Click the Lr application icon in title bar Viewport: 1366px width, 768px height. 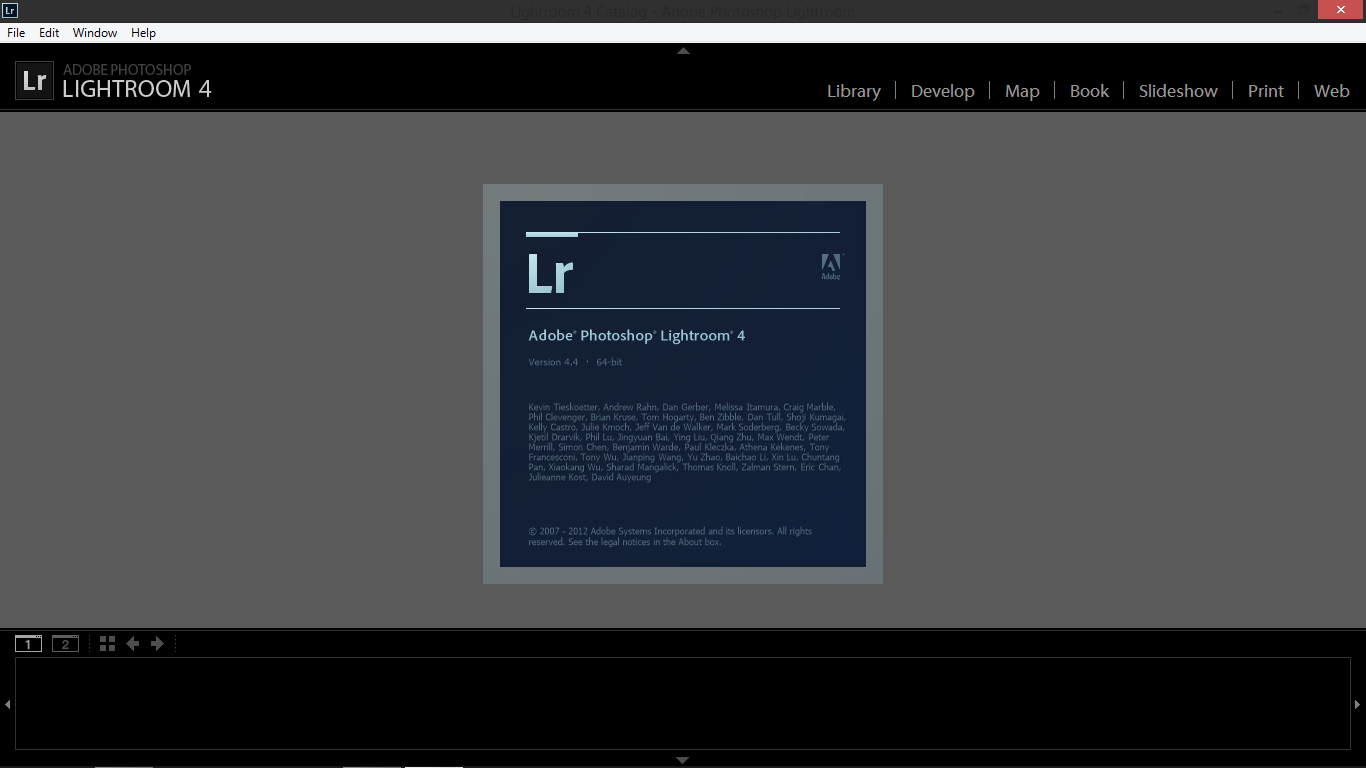click(x=10, y=11)
